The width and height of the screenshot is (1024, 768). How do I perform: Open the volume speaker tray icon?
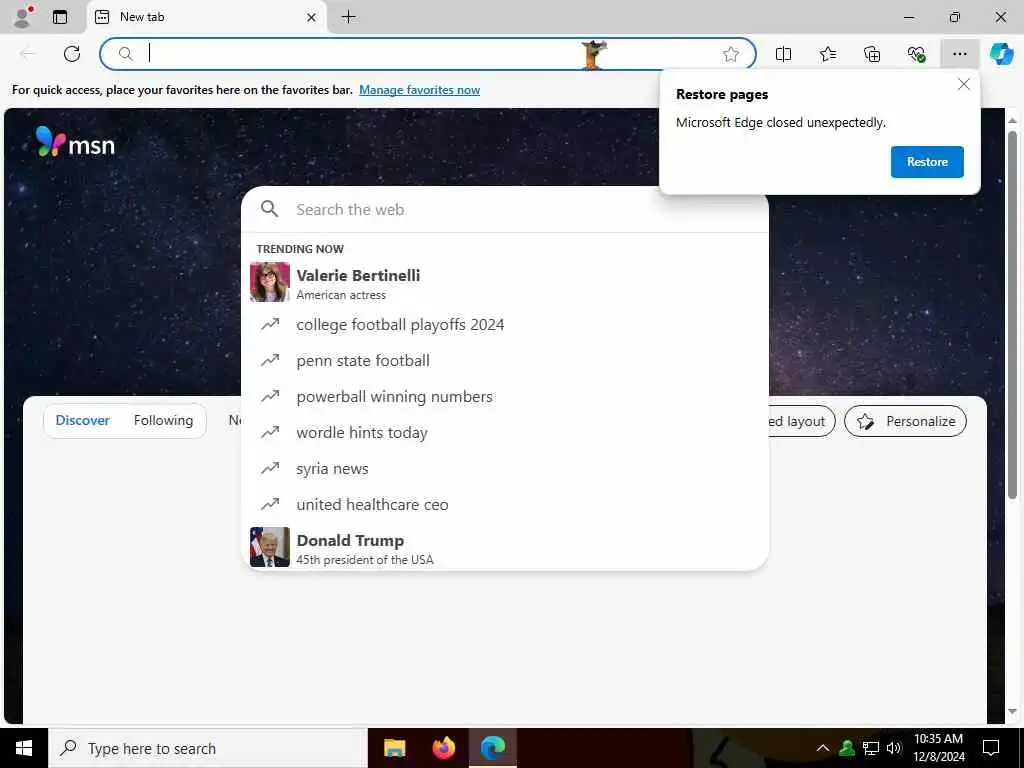[x=894, y=748]
